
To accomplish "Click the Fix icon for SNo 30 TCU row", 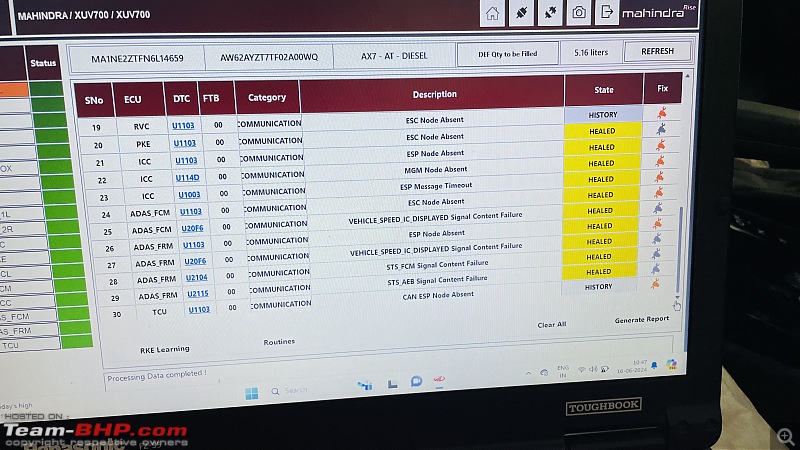I will tap(655, 284).
